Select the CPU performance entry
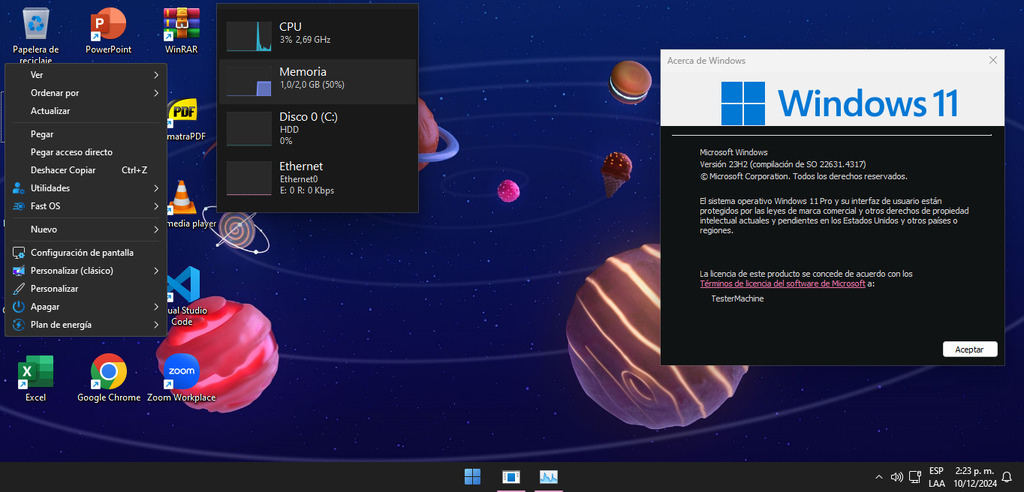 (x=317, y=33)
